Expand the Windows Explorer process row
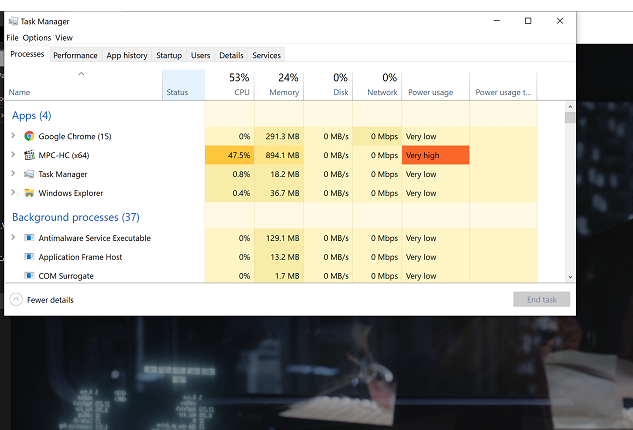Image resolution: width=633 pixels, height=430 pixels. (x=13, y=193)
